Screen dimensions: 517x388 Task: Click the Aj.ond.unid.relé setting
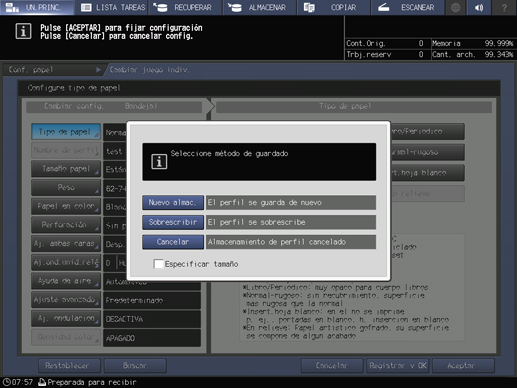(x=66, y=262)
